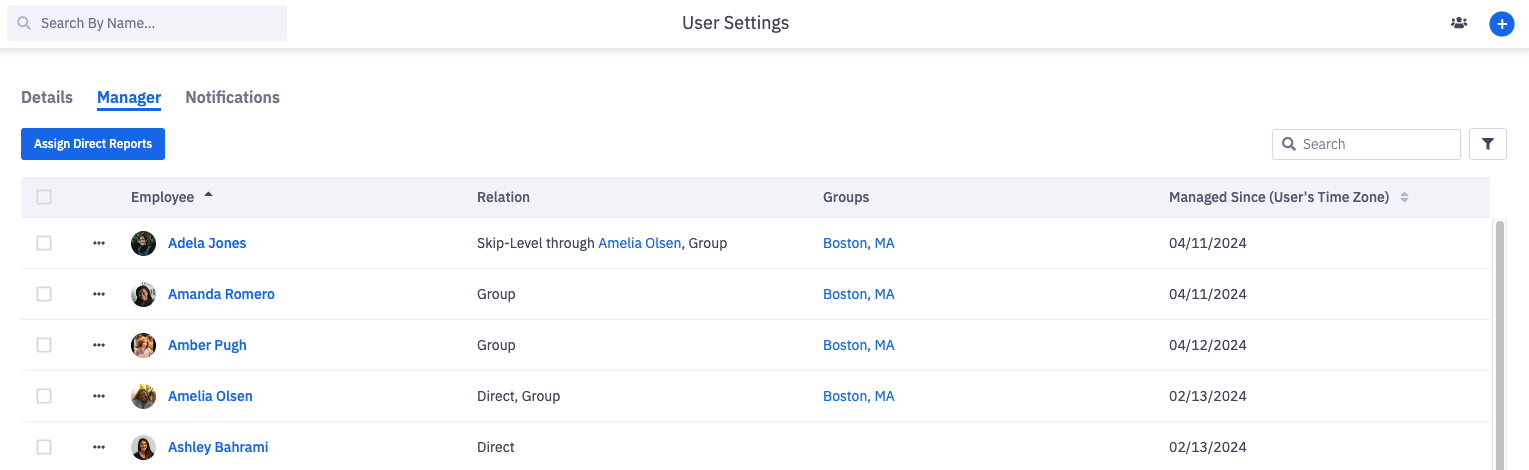Toggle the select-all checkbox in table header
1529x470 pixels.
pos(44,197)
